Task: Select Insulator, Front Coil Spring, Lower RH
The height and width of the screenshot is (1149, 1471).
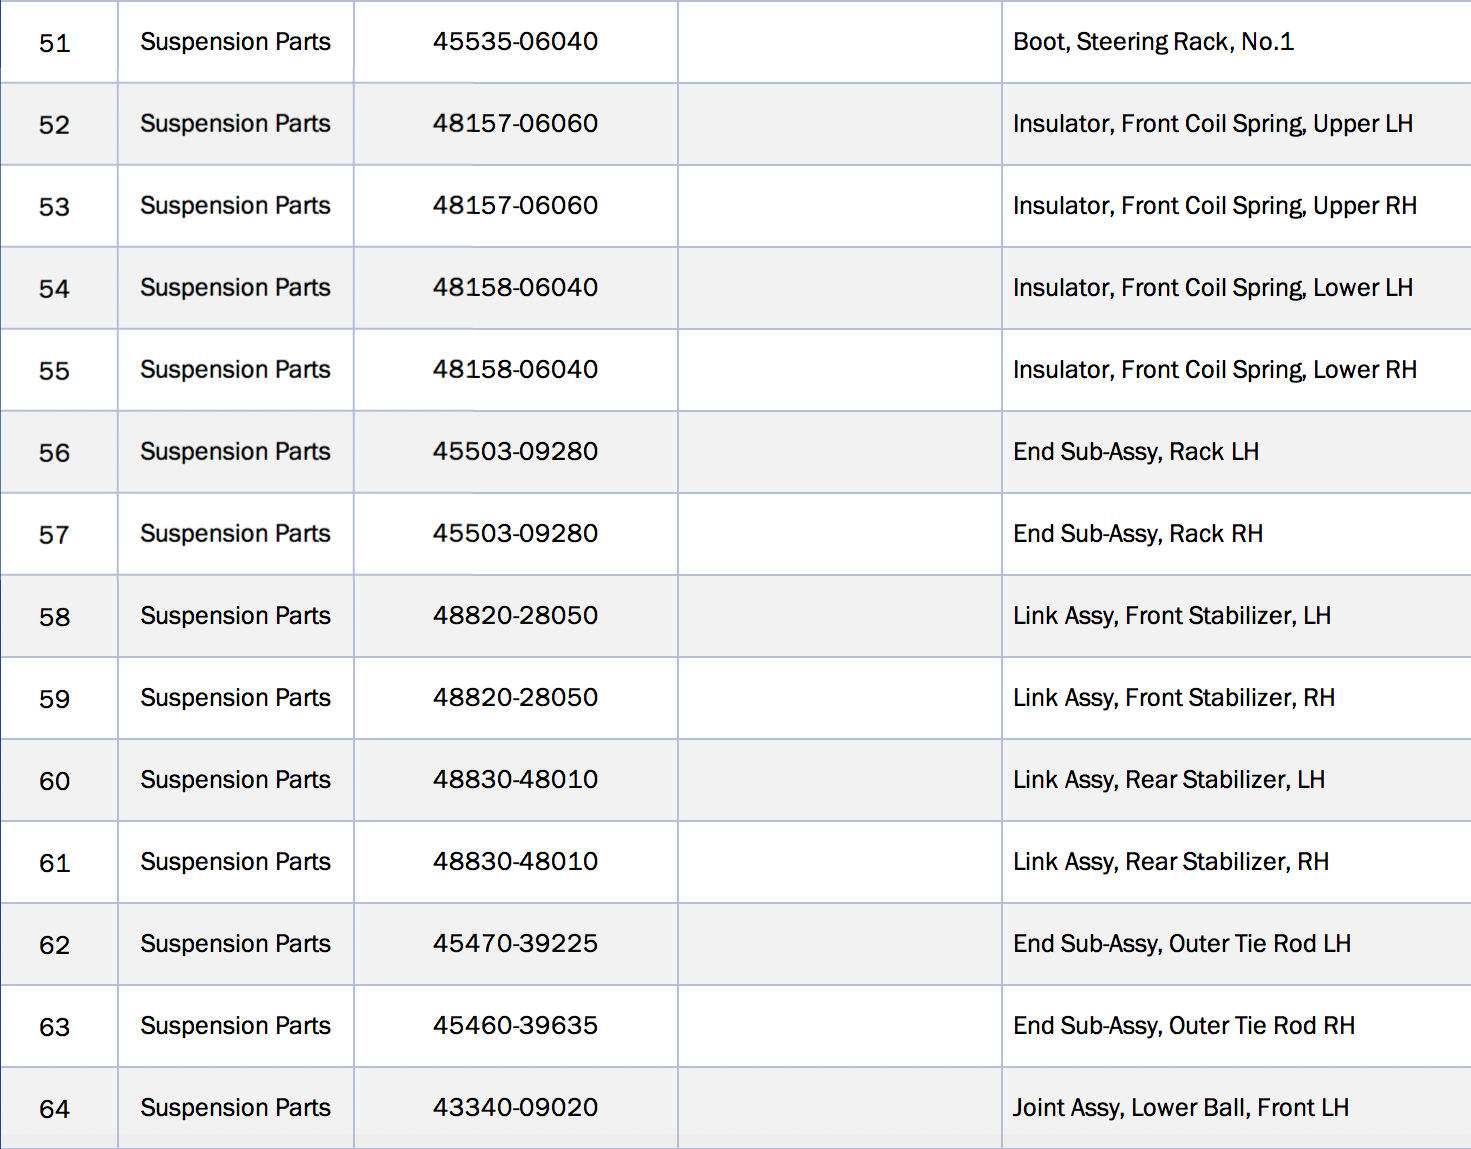Action: point(1214,370)
